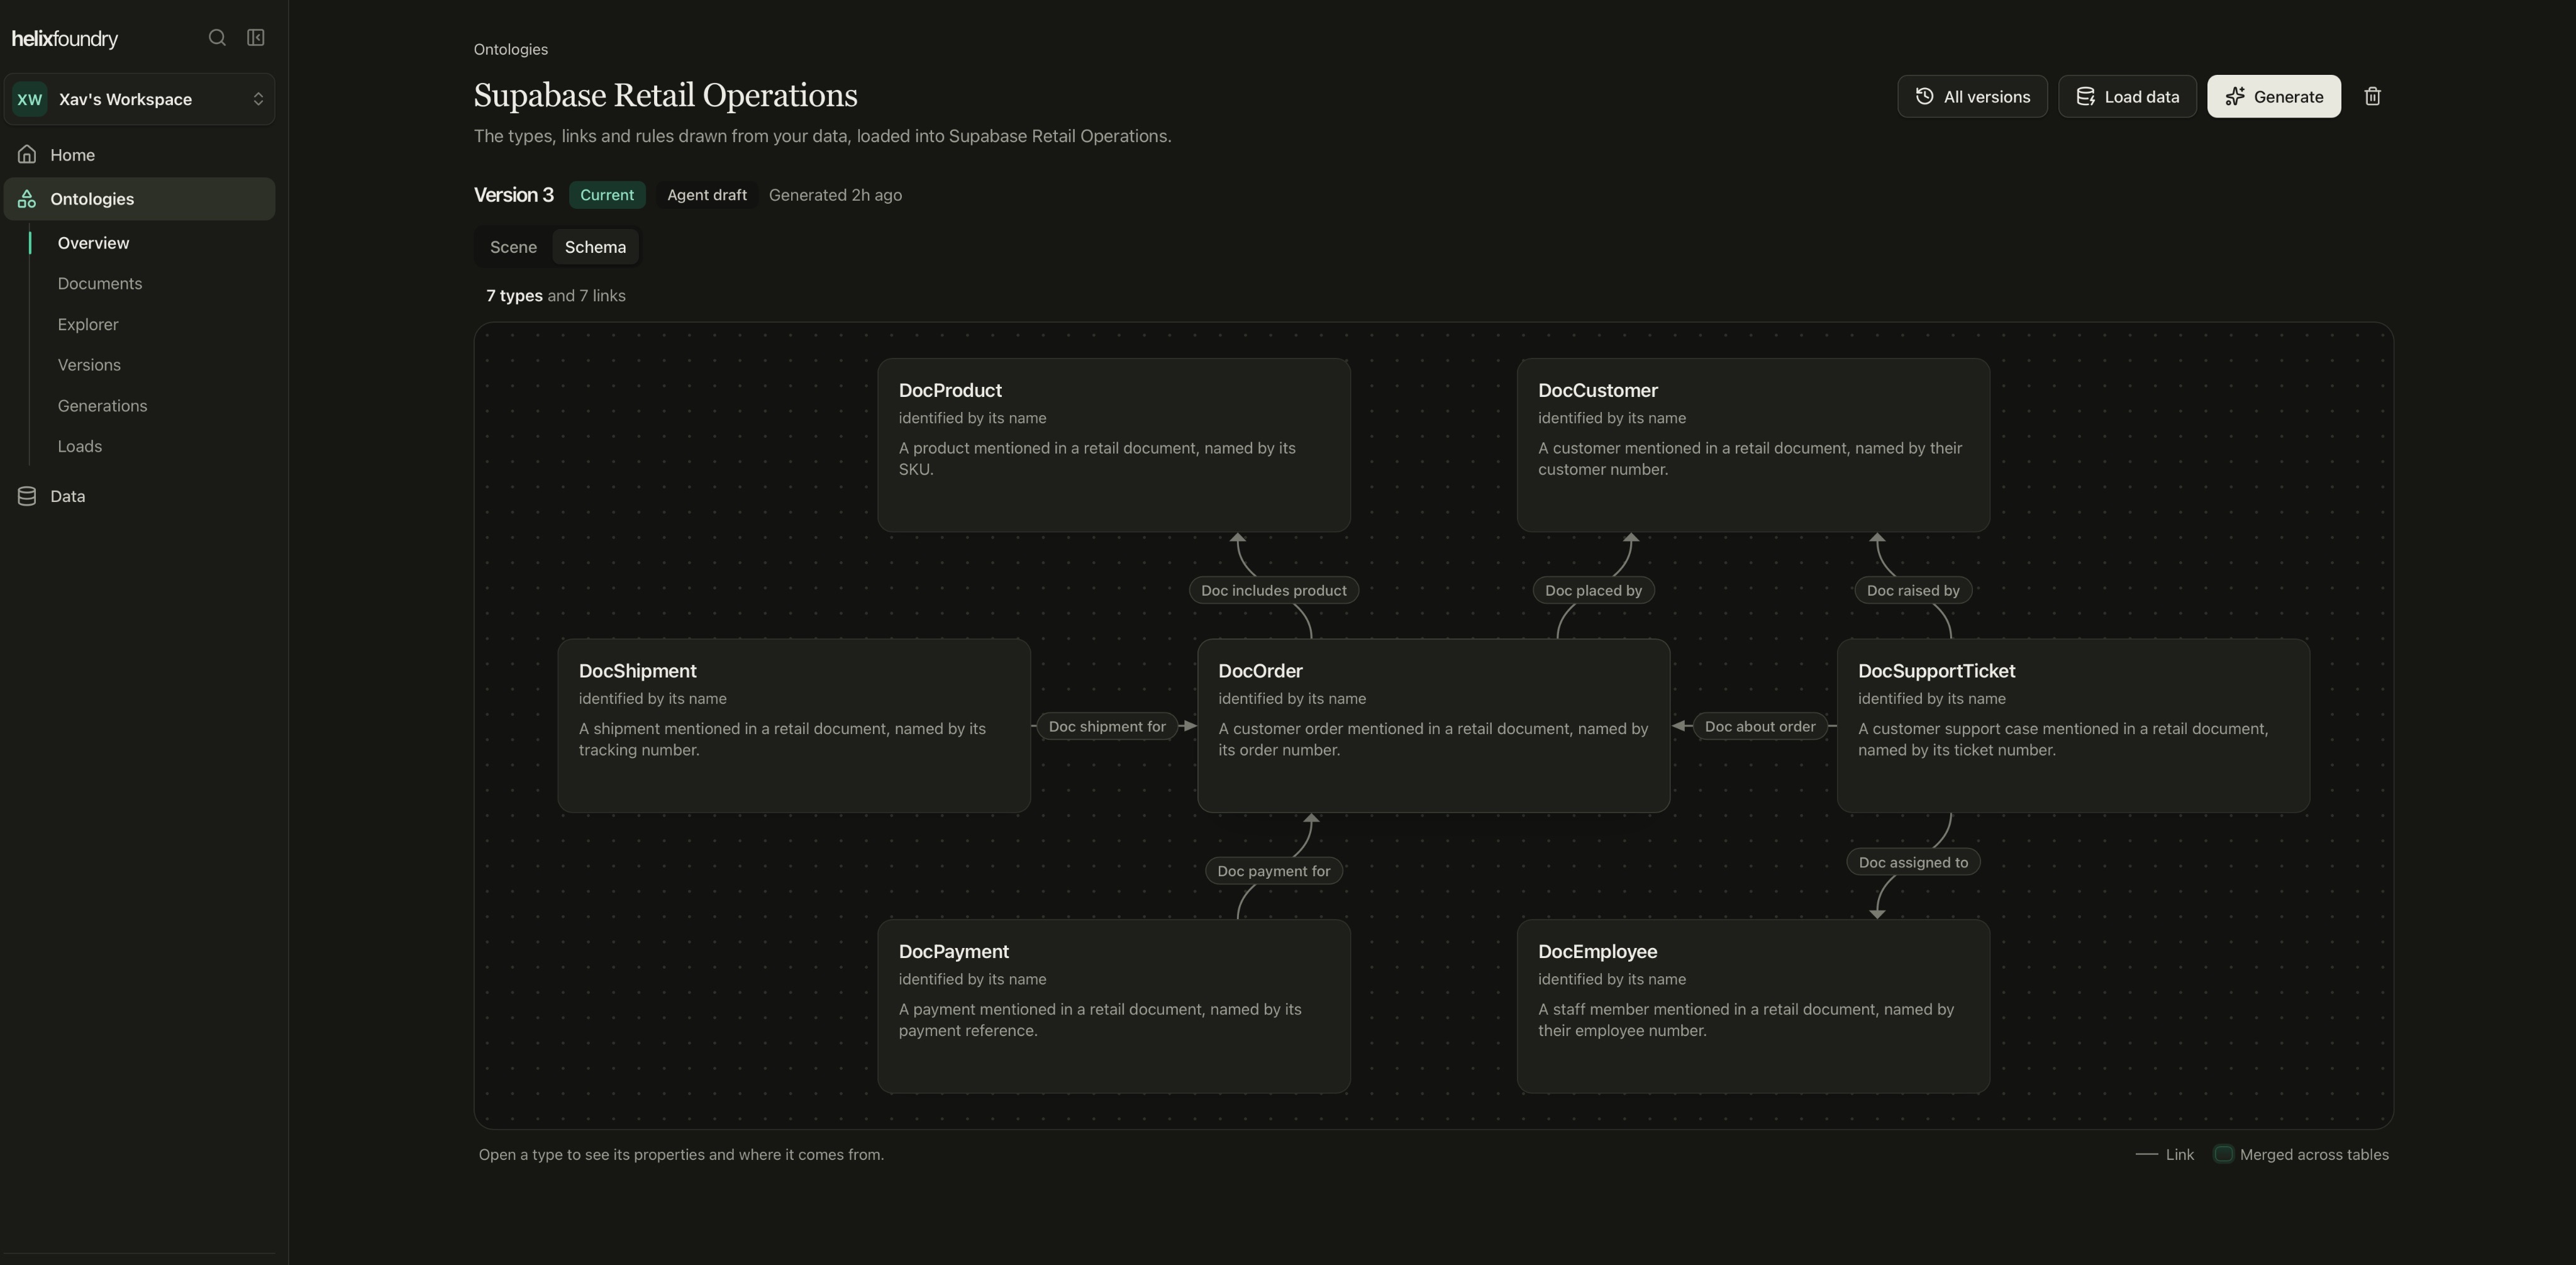This screenshot has width=2576, height=1265.
Task: Open Overview in the sidebar
Action: pos(93,243)
